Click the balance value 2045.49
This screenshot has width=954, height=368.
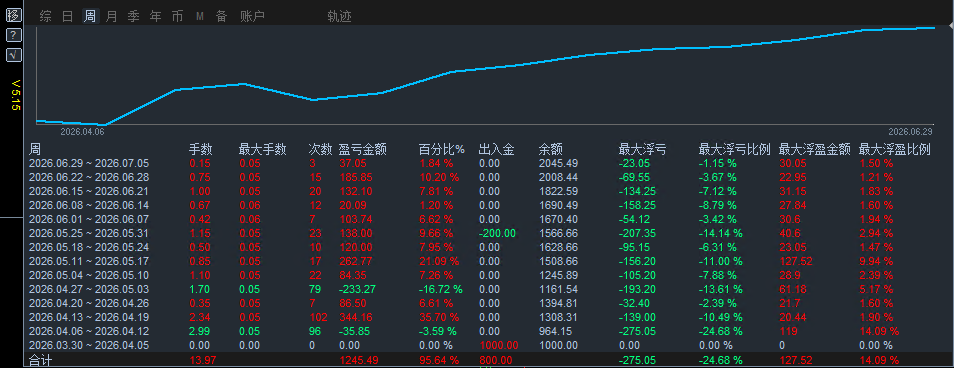[x=558, y=163]
